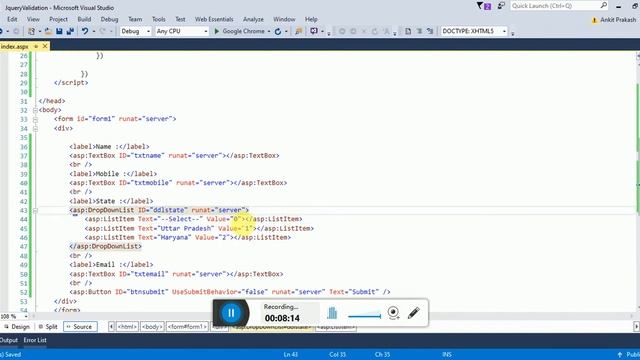Select the <form#form1> breadcrumb tag
Viewport: 640px width, 360px height.
point(187,327)
